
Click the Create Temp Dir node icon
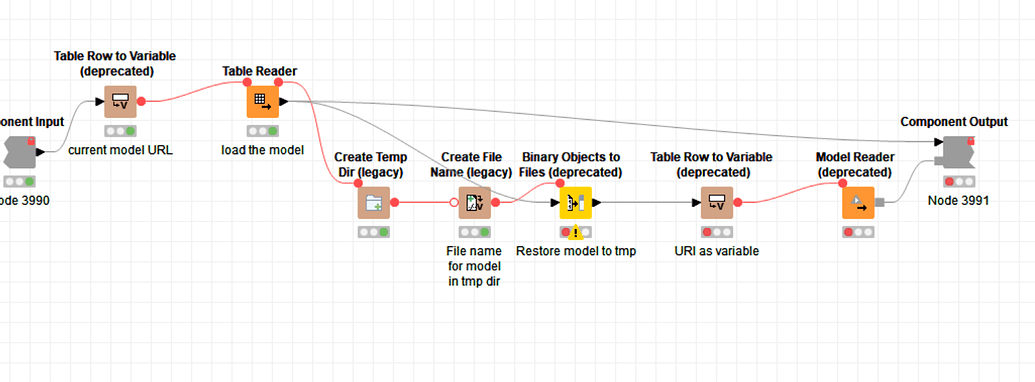tap(374, 203)
